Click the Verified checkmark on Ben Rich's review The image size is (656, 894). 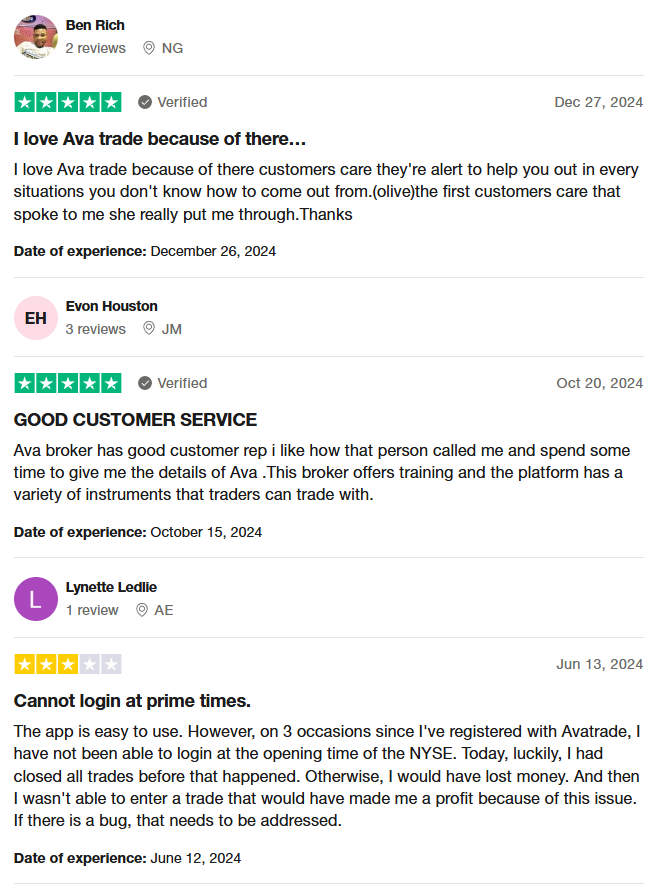pos(145,103)
